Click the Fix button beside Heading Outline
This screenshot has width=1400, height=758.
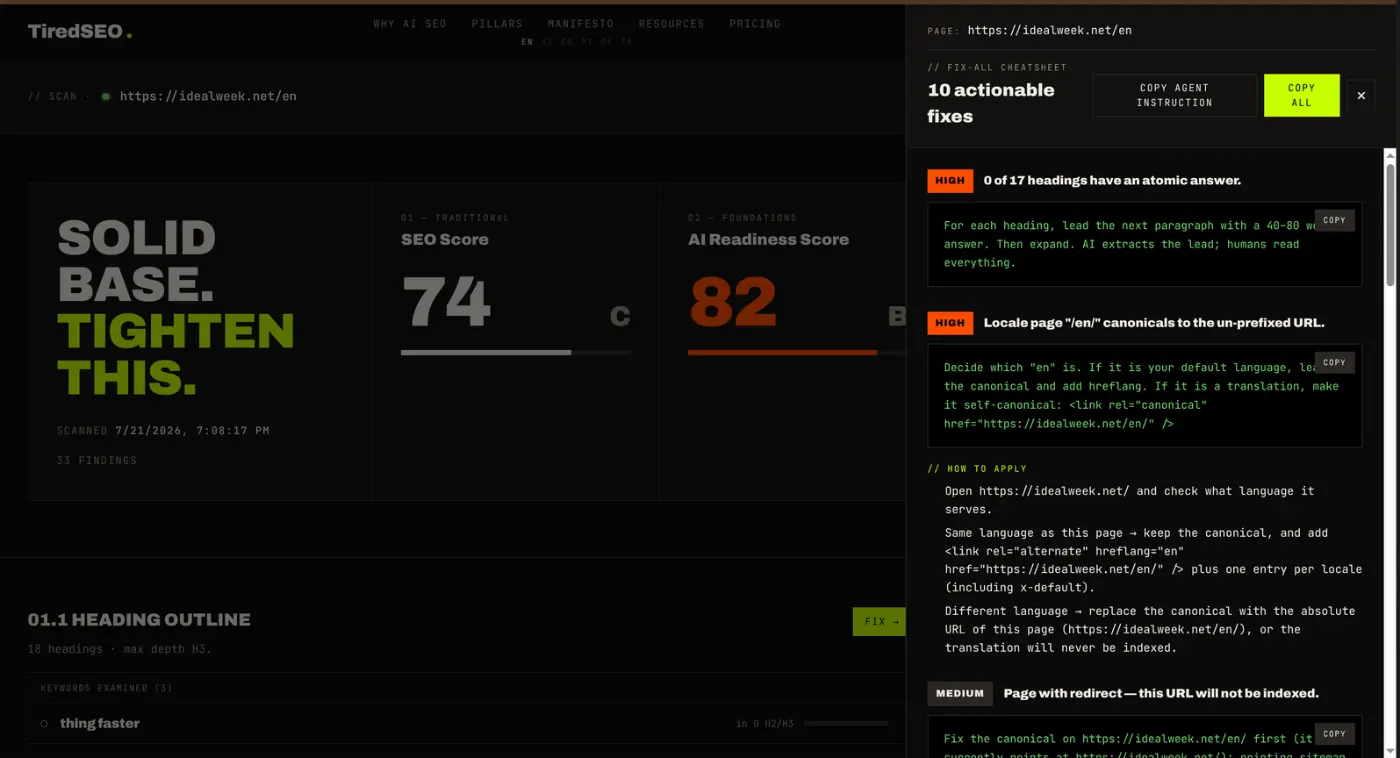[x=879, y=621]
